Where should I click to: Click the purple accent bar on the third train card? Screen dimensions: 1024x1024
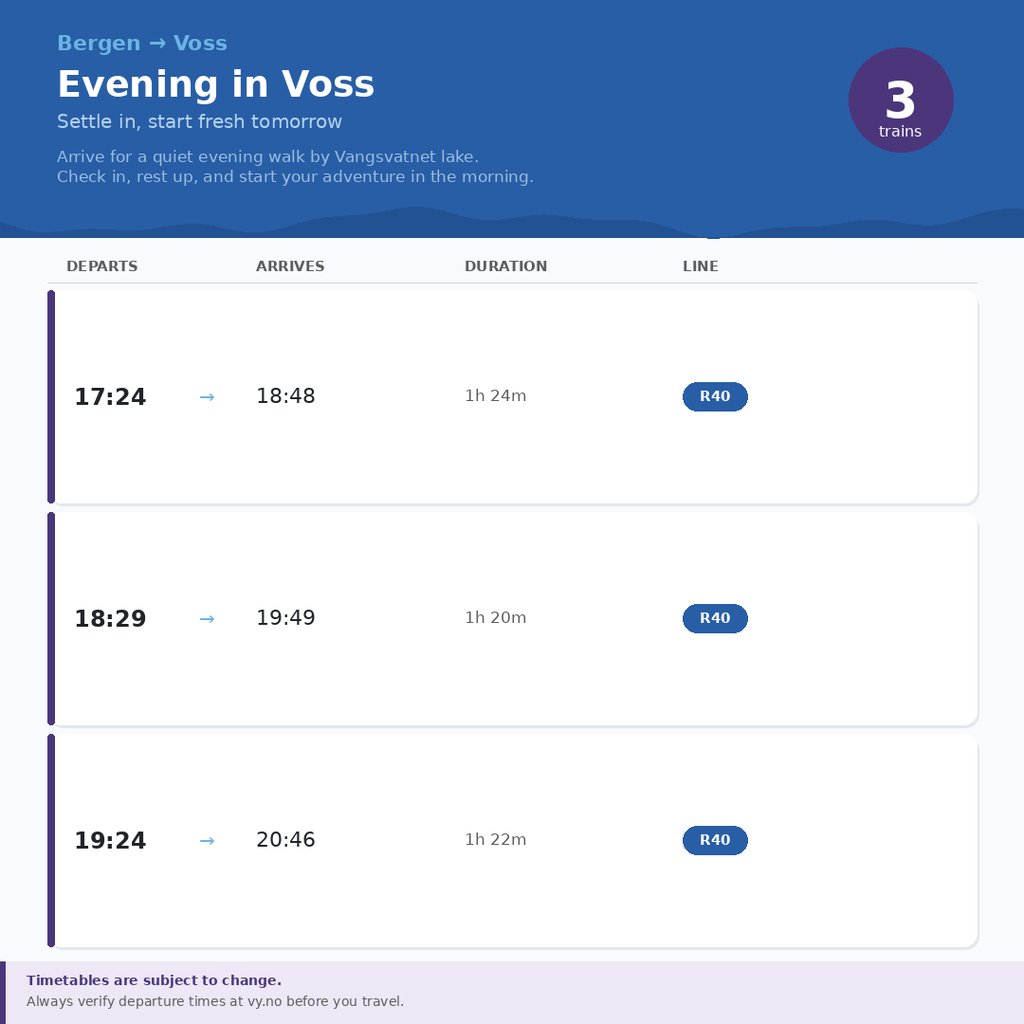49,840
